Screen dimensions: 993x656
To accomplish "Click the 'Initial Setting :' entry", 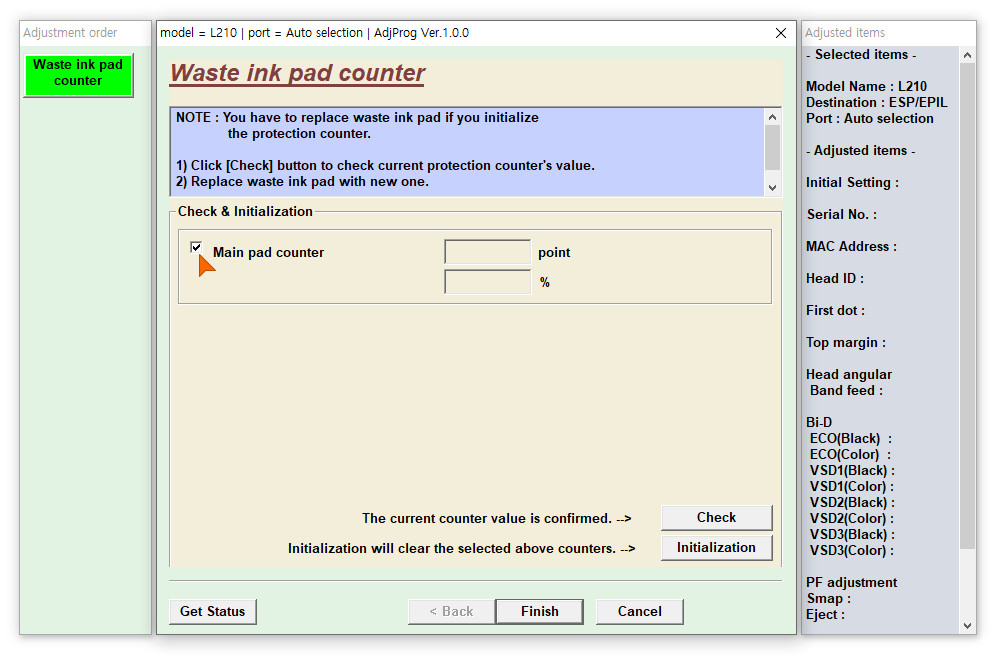I will click(x=852, y=182).
